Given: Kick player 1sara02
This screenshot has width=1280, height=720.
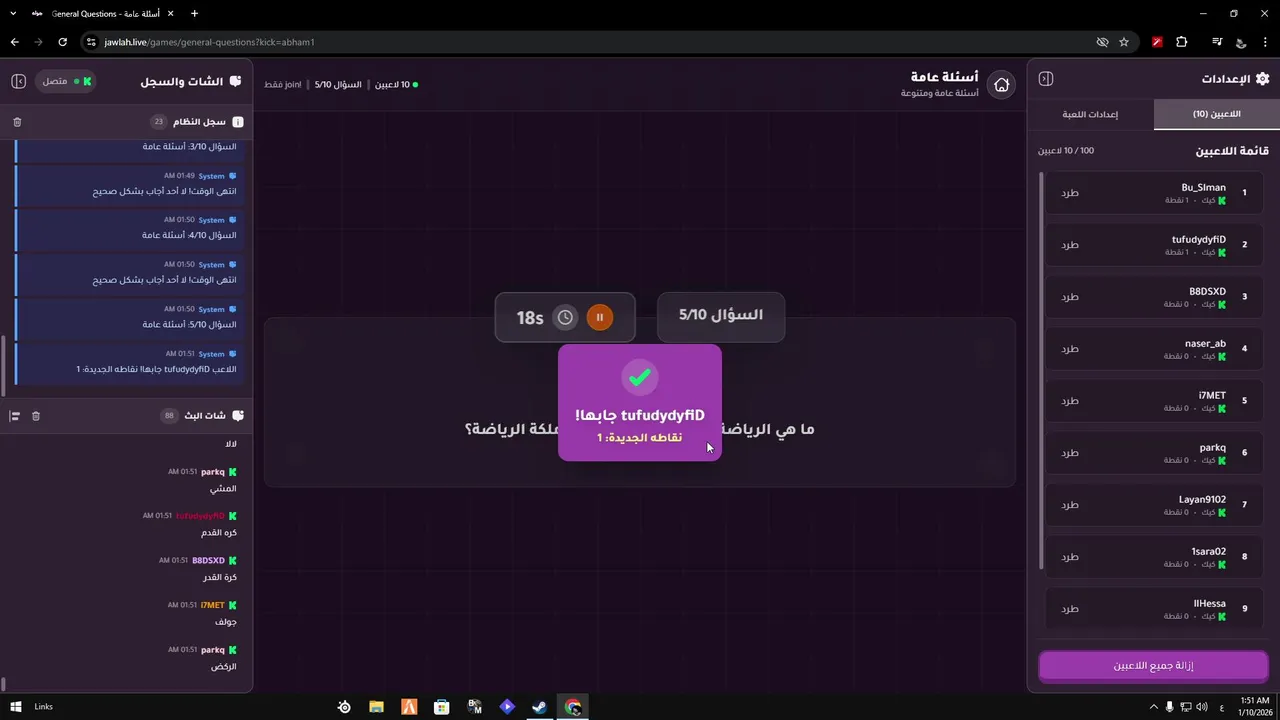Looking at the screenshot, I should point(1070,557).
